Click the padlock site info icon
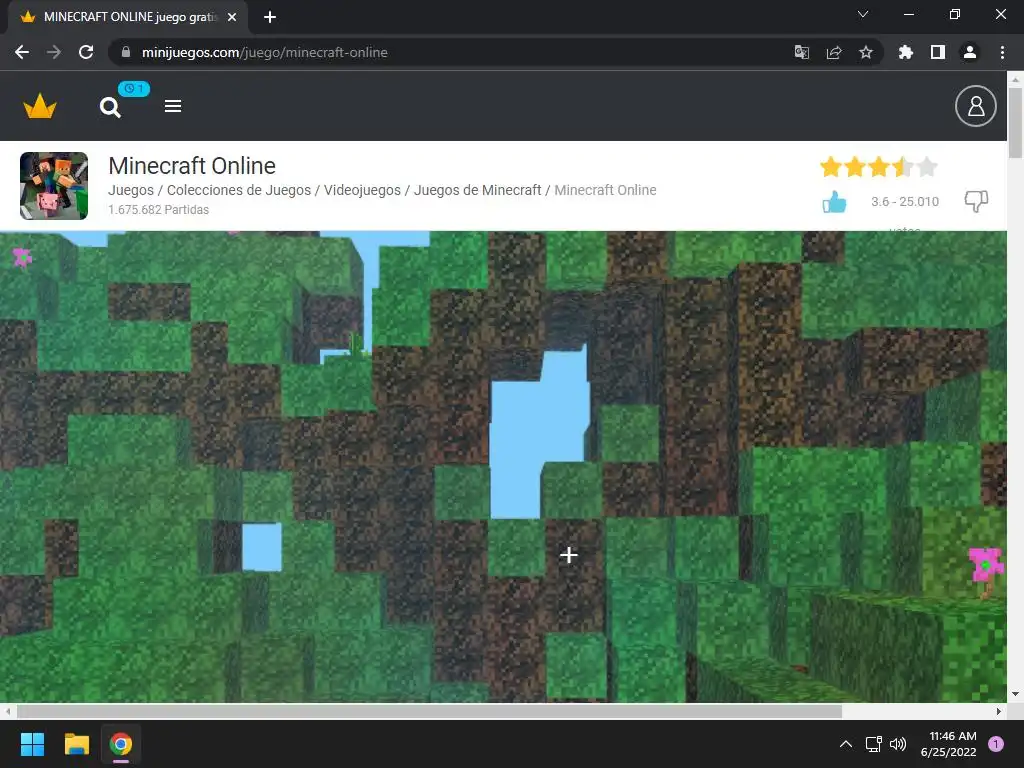Viewport: 1024px width, 768px height. 126,52
